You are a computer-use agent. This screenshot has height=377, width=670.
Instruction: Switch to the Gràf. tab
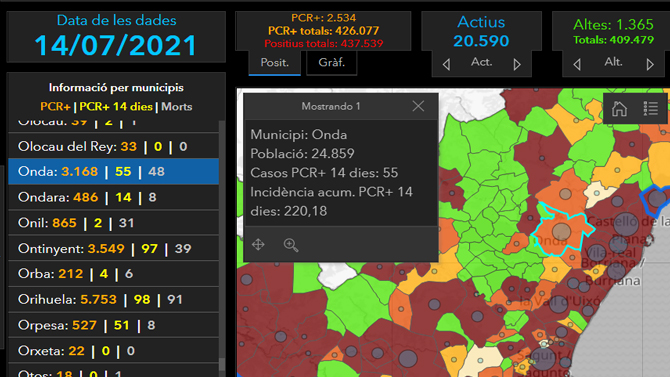click(332, 63)
